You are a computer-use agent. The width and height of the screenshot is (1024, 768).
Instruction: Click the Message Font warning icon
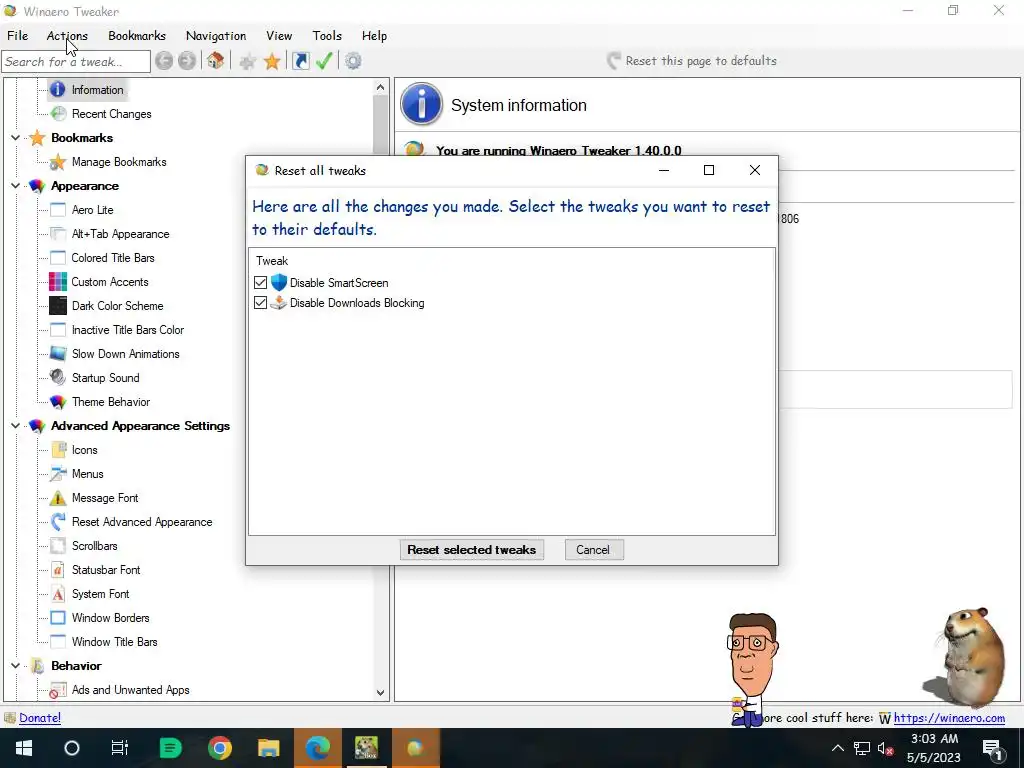point(57,498)
